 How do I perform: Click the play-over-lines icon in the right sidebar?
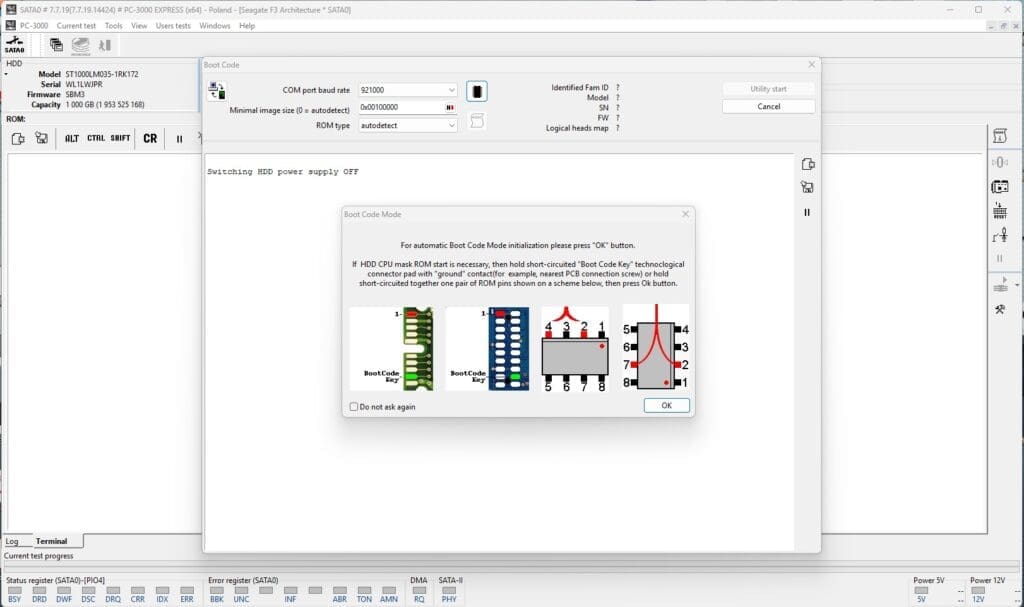click(x=1000, y=285)
